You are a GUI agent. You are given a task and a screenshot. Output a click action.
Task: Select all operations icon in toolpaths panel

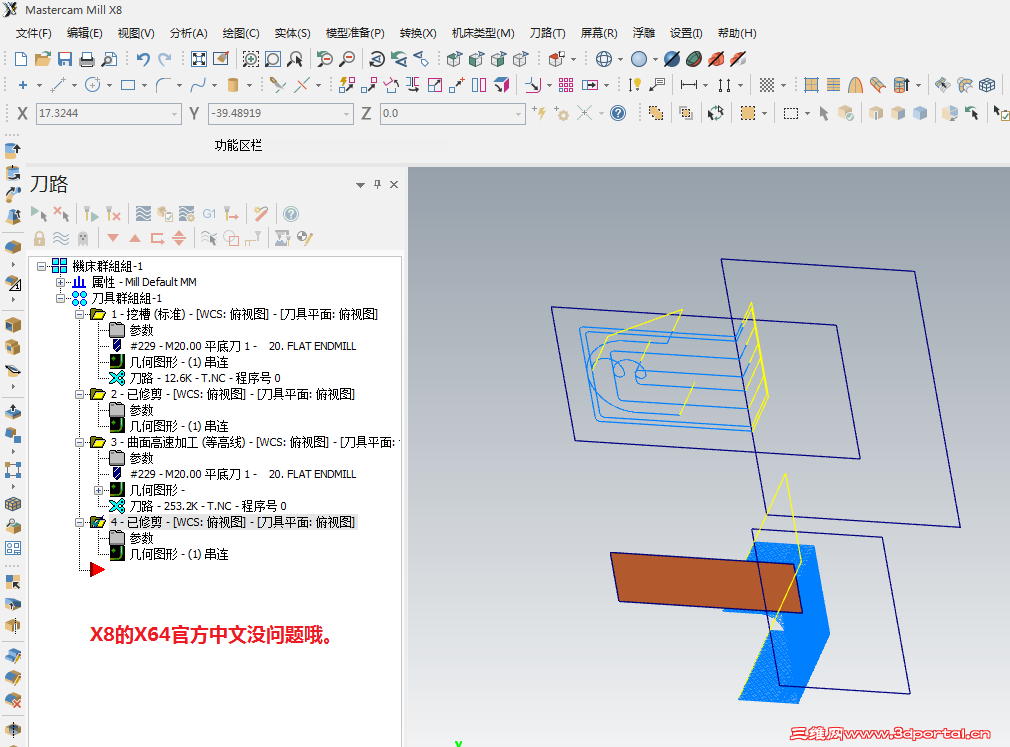pos(39,214)
